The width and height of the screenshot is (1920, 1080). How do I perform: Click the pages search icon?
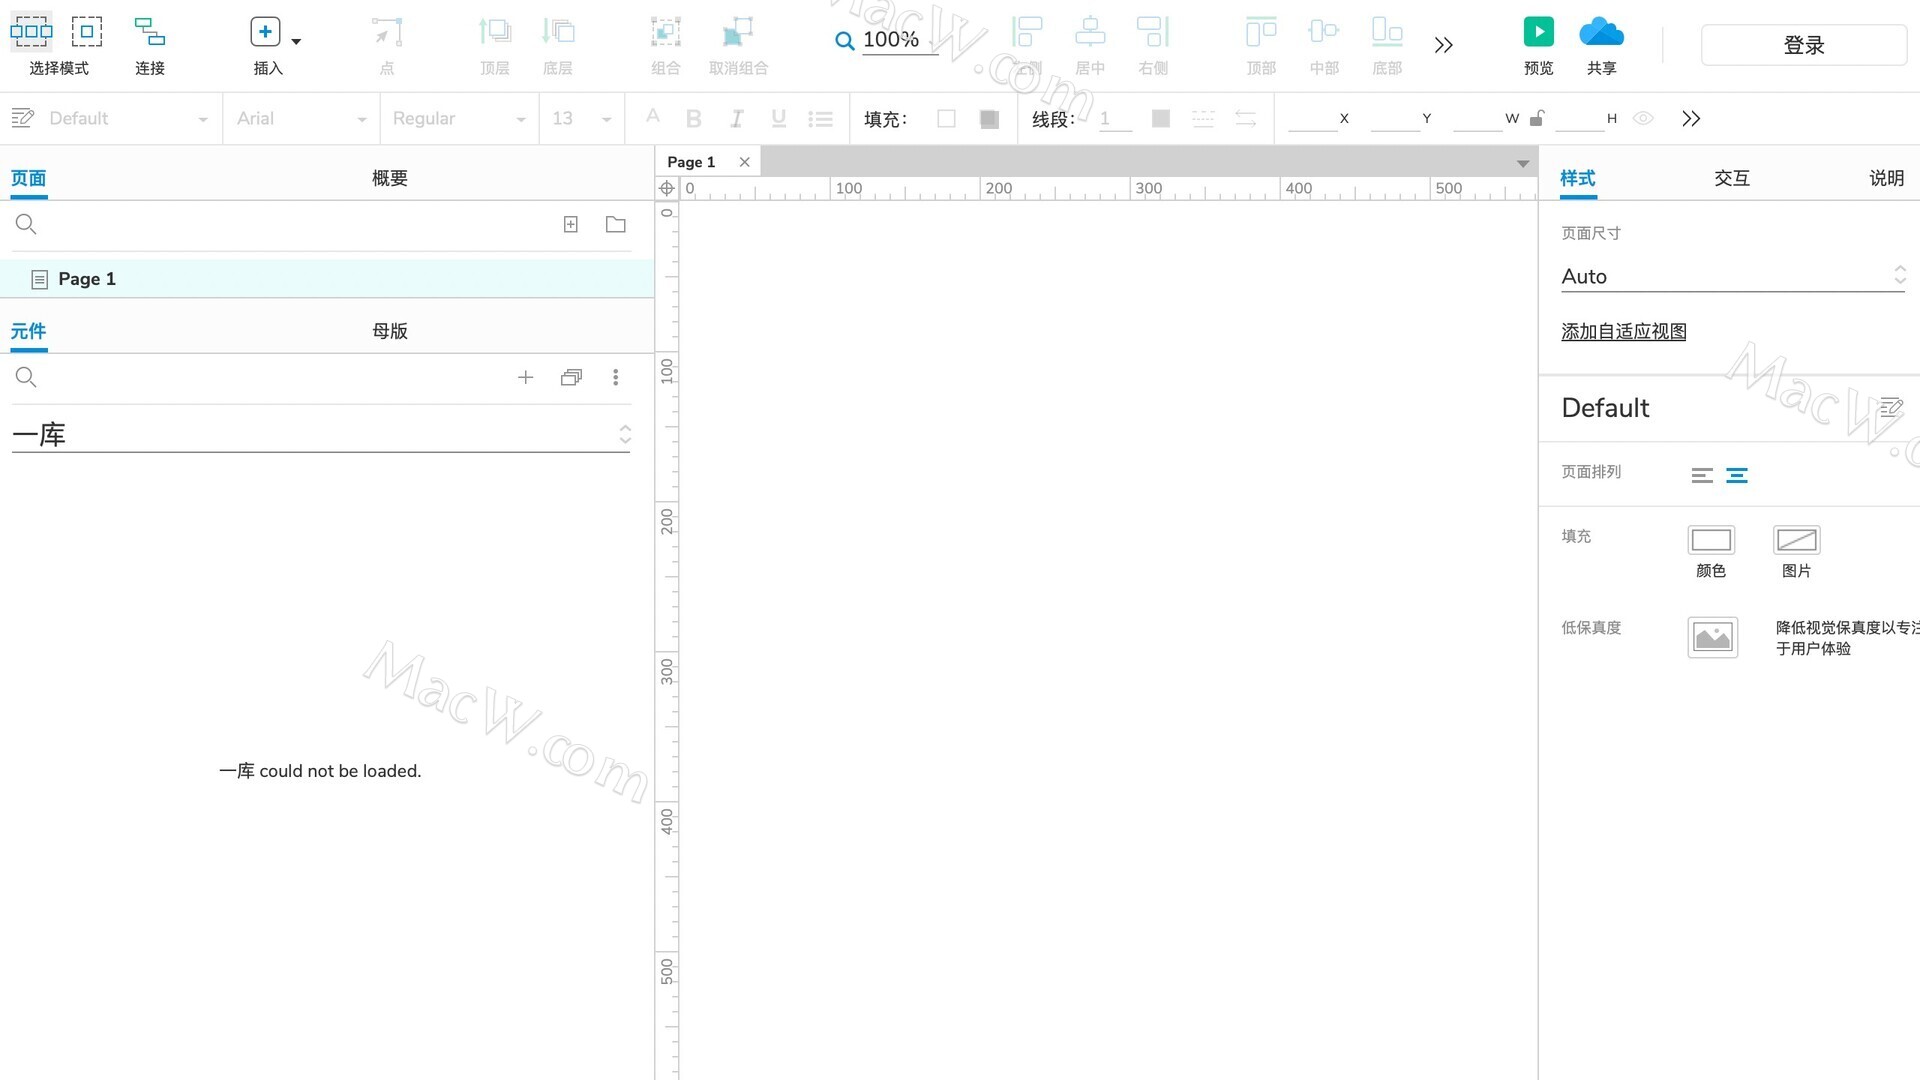26,225
